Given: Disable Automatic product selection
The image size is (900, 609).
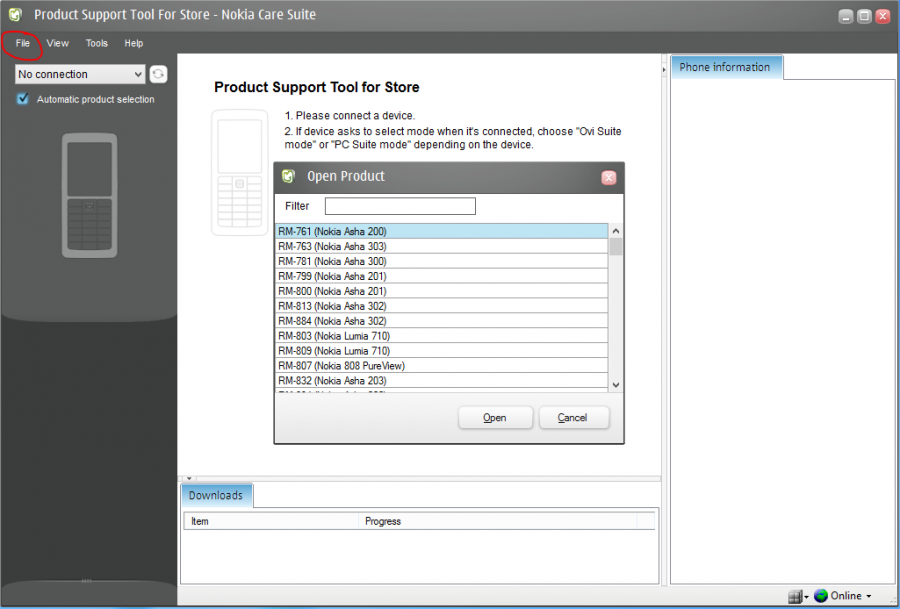Looking at the screenshot, I should pyautogui.click(x=22, y=99).
